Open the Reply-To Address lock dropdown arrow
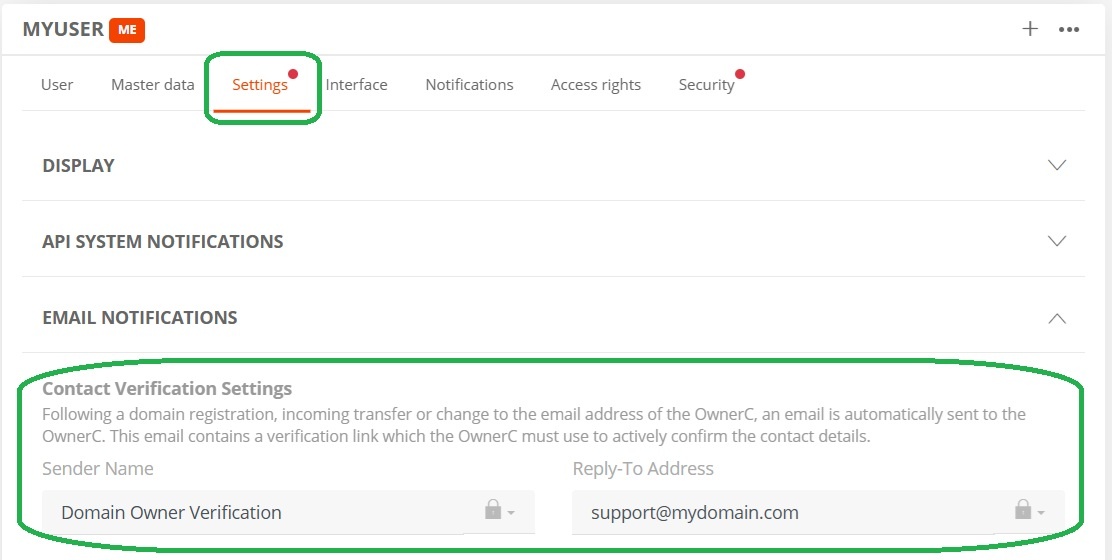Screen dimensions: 1112x560 pos(1041,513)
